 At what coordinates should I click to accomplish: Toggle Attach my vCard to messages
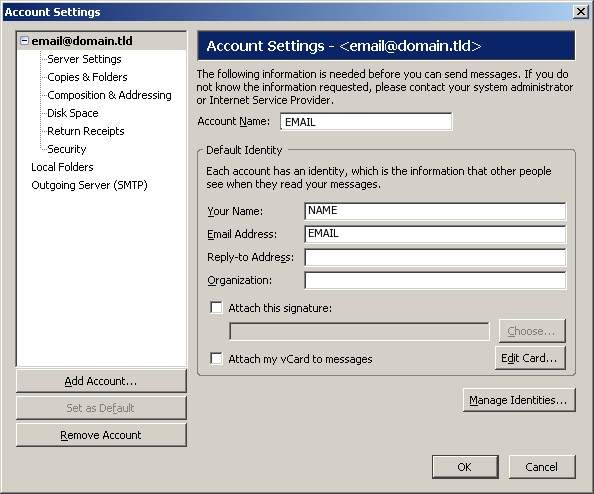point(216,358)
